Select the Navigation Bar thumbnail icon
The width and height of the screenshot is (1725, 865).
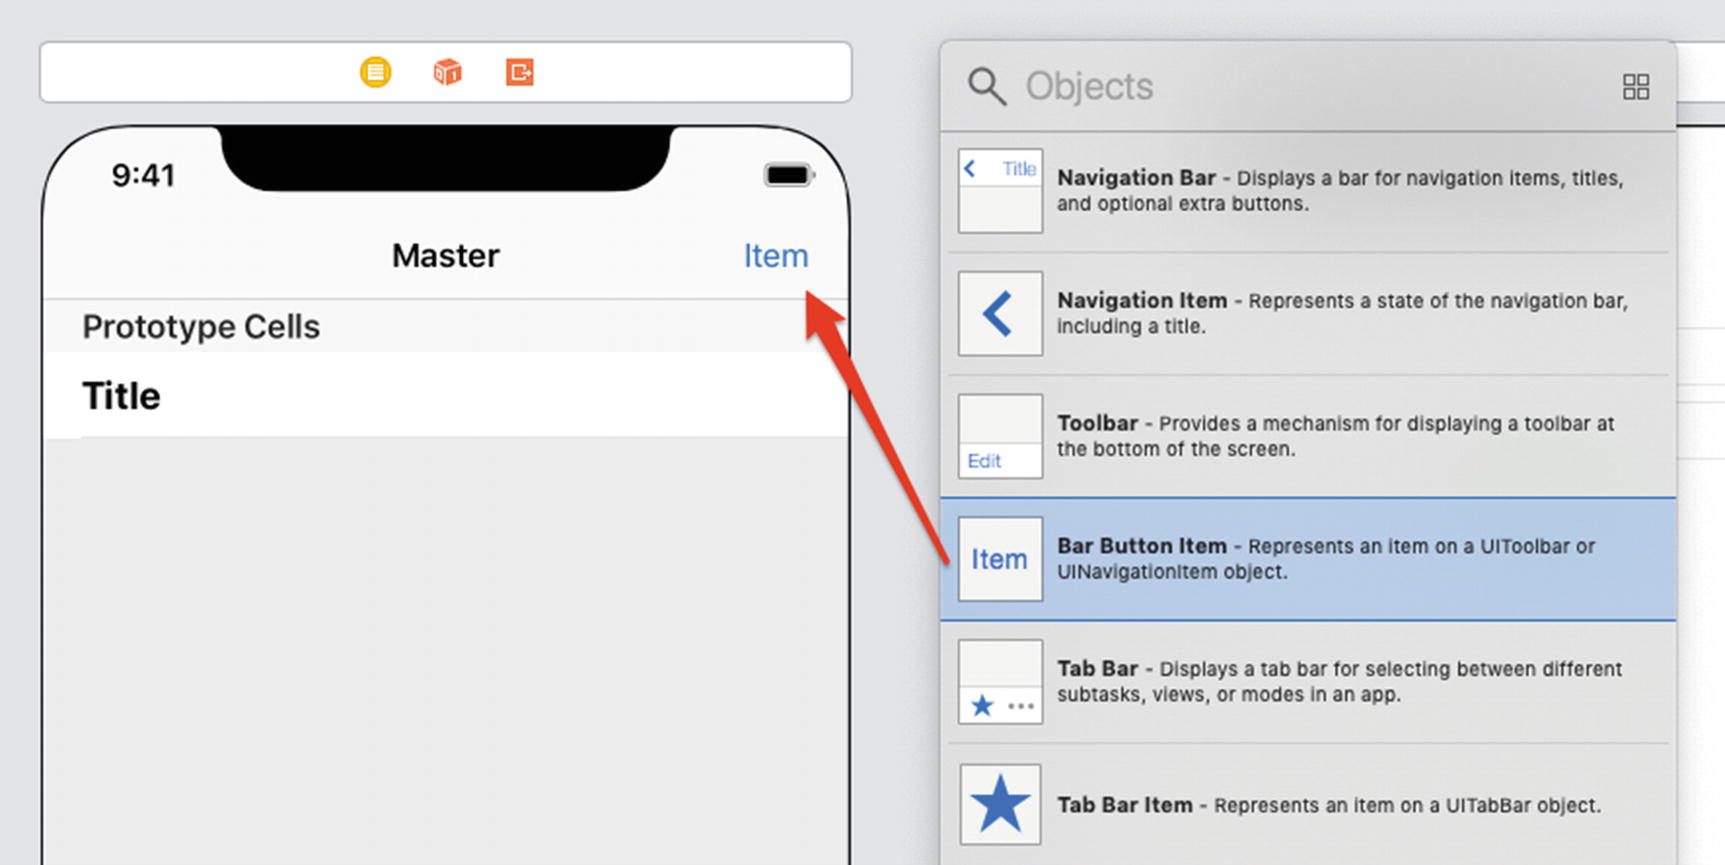click(x=1000, y=191)
